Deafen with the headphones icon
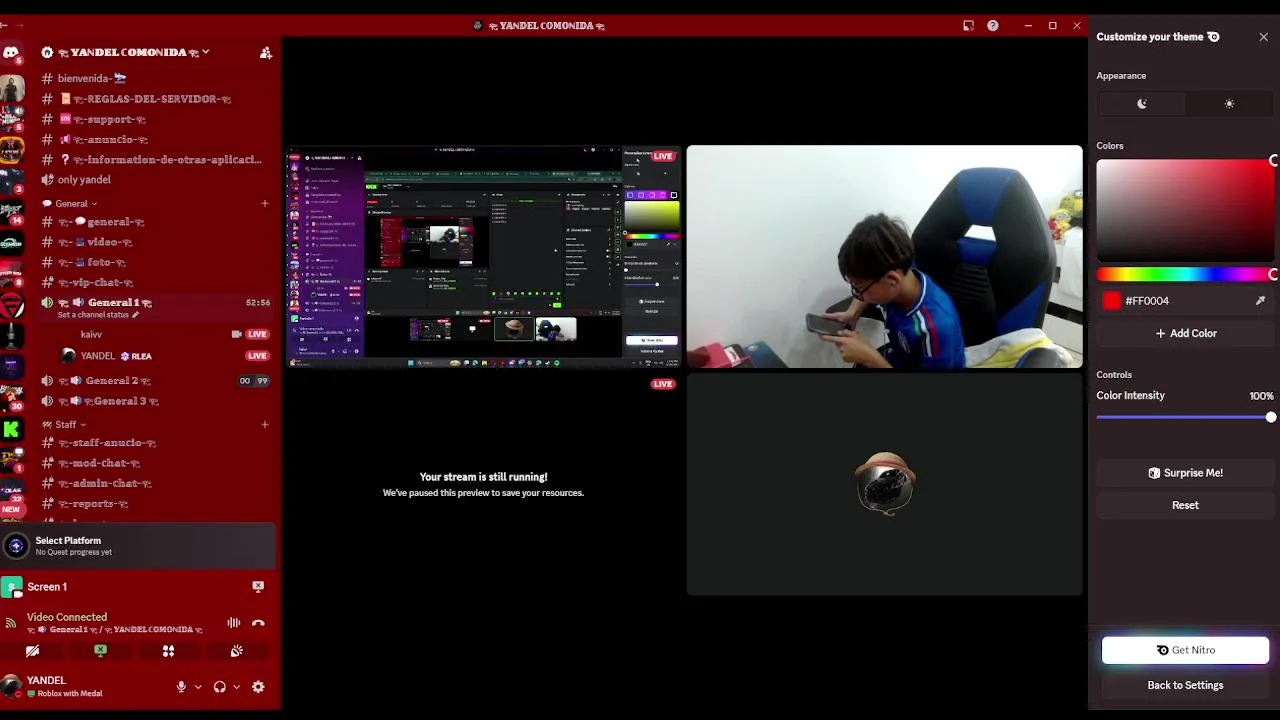This screenshot has height=720, width=1280. tap(219, 687)
